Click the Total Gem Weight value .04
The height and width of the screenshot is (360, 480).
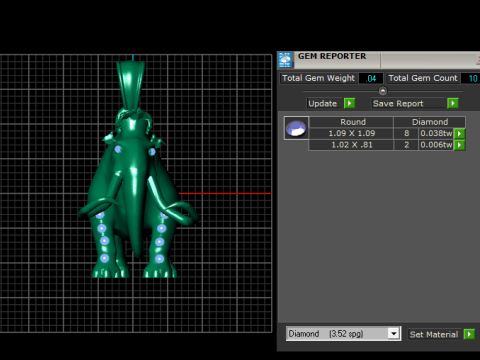pyautogui.click(x=371, y=78)
